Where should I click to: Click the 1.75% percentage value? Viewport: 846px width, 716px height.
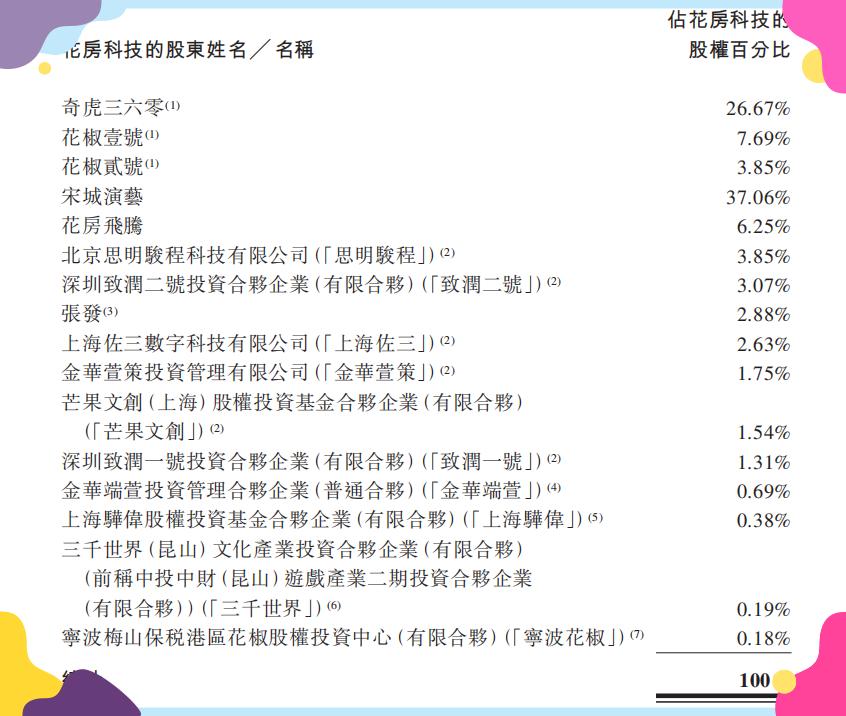click(763, 373)
